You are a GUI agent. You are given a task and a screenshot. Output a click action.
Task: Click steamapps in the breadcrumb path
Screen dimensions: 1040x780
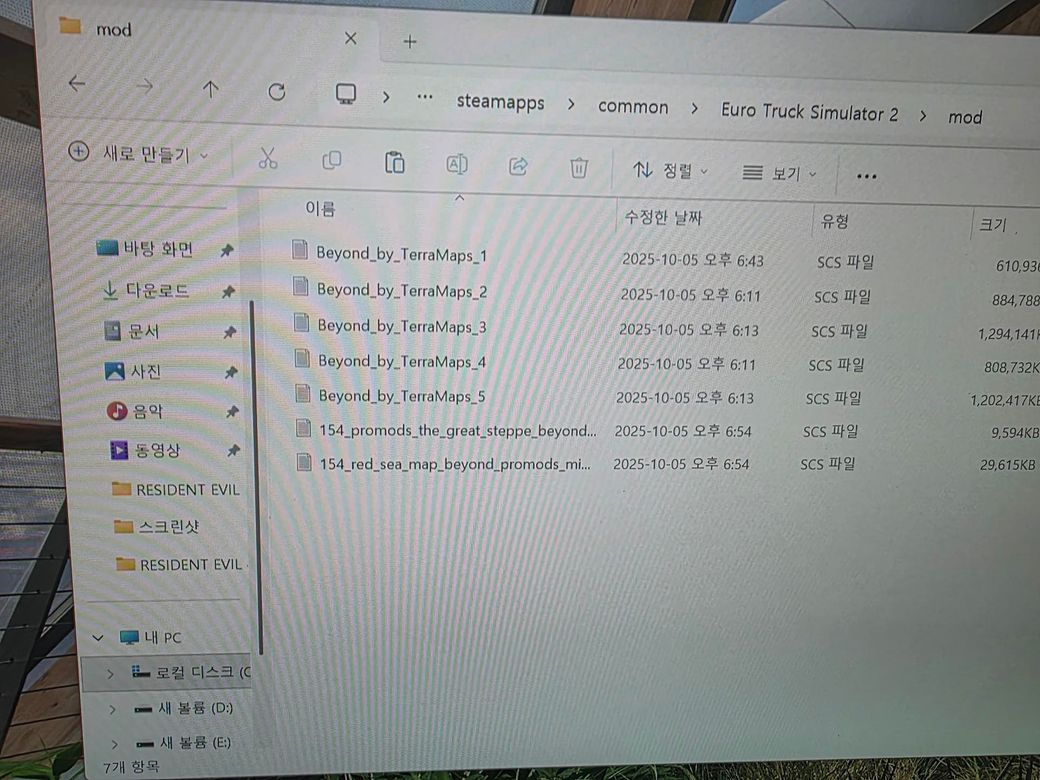pos(500,102)
